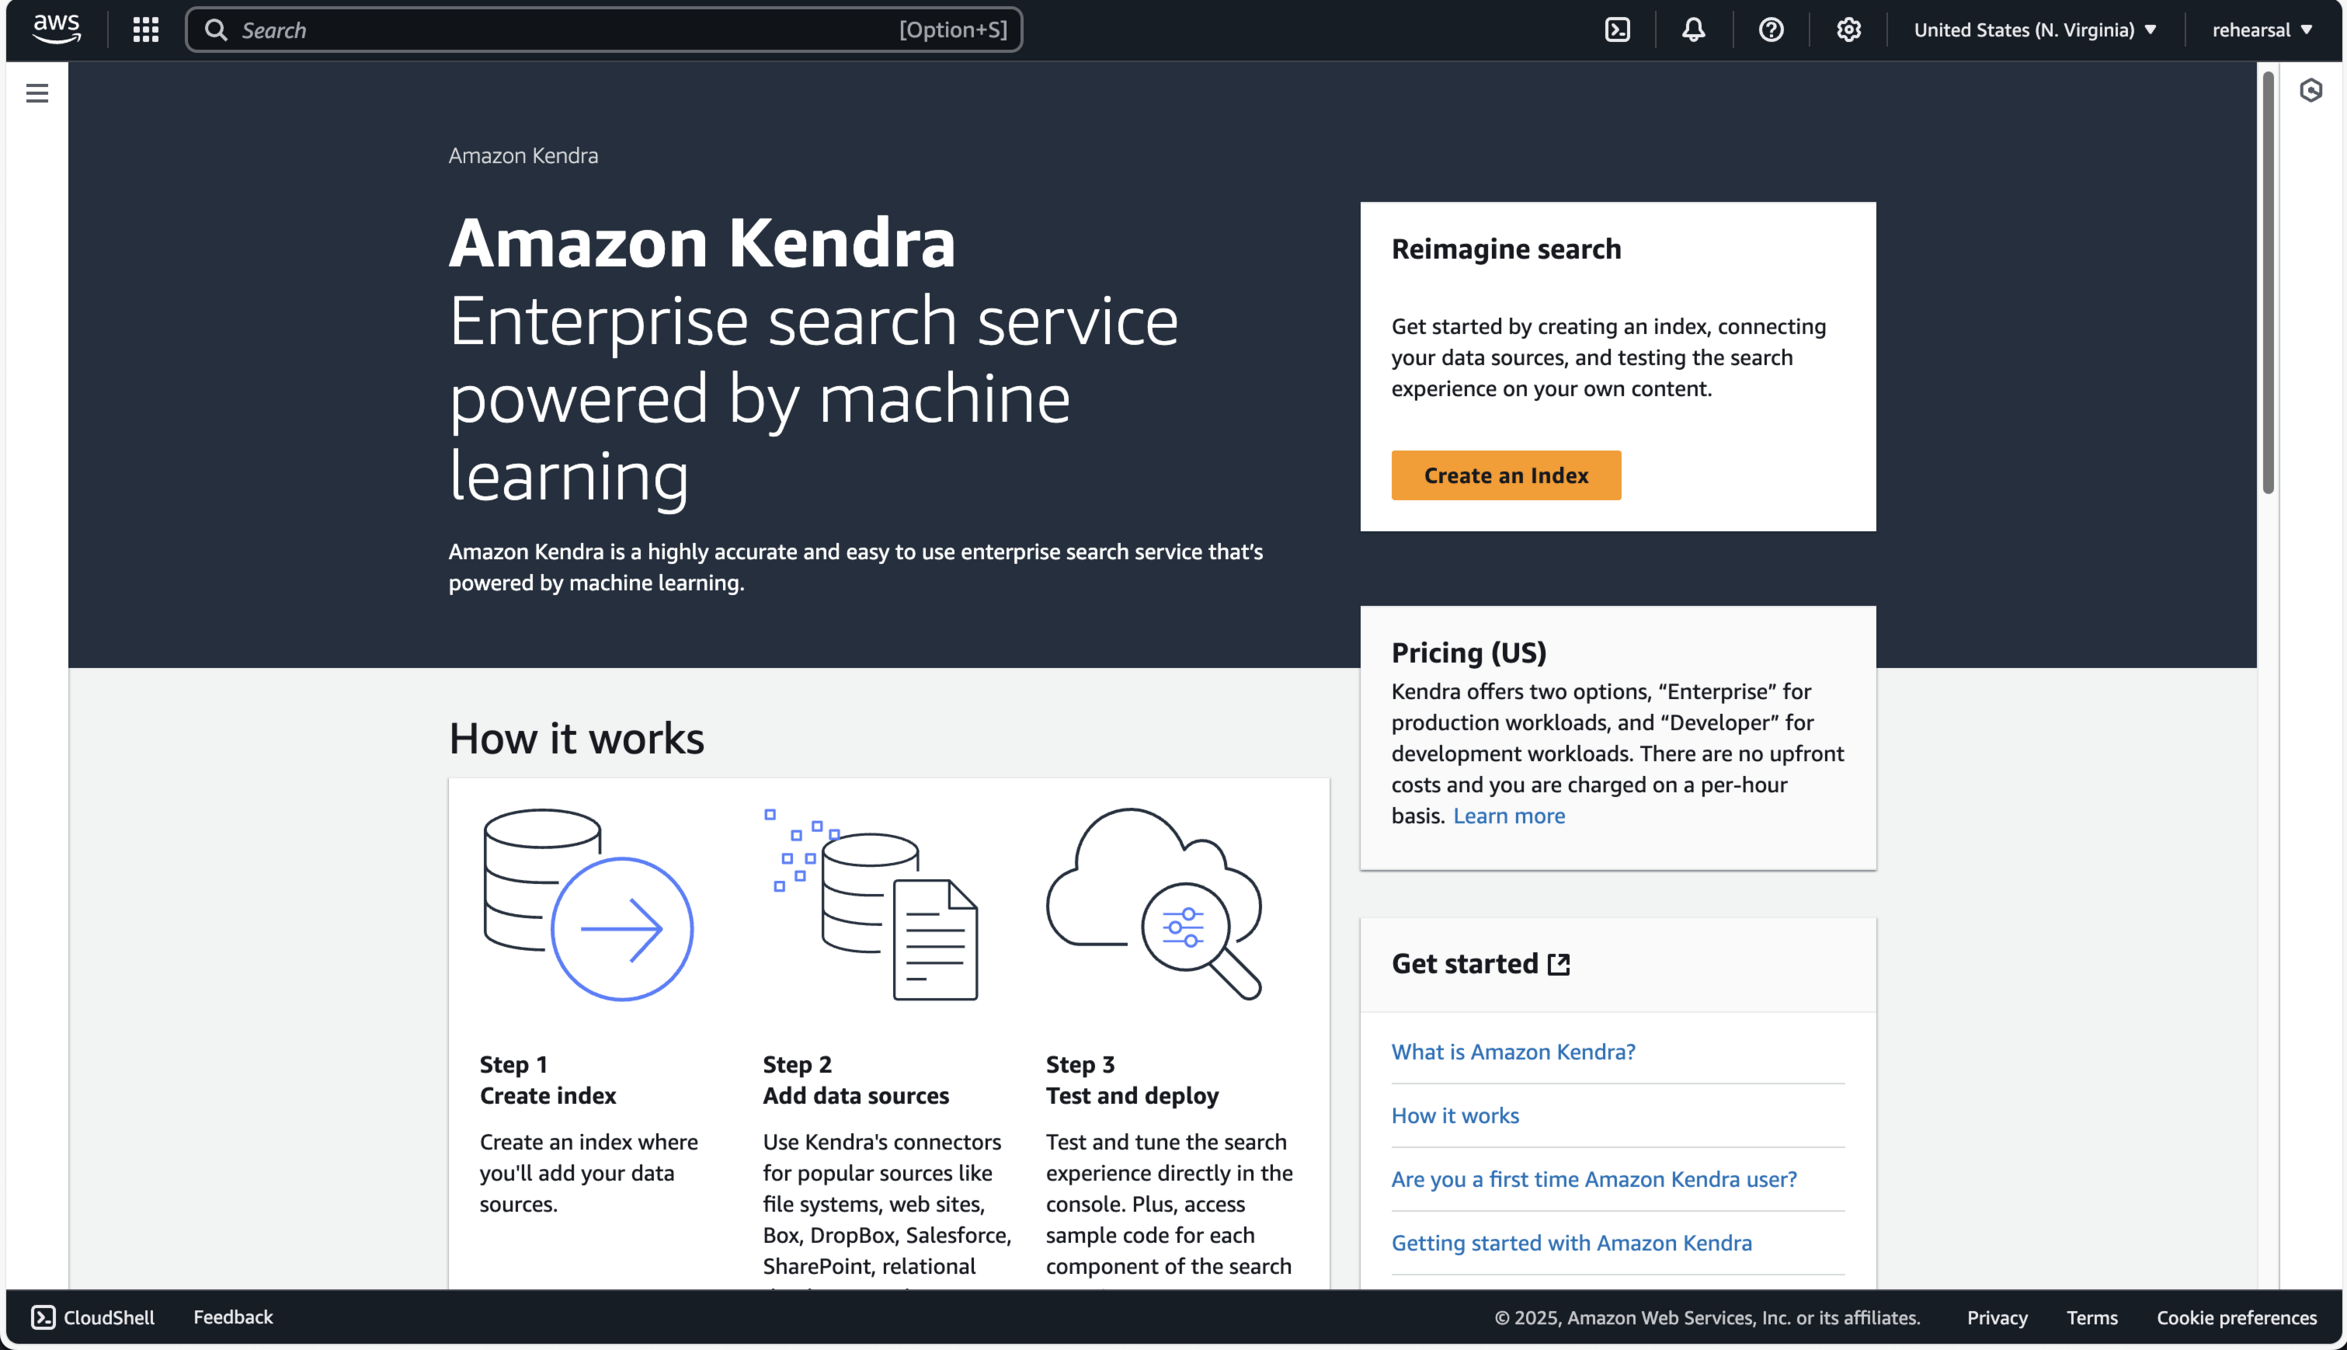Click the Create an Index button
Screen dimensions: 2347x1350
click(1505, 475)
